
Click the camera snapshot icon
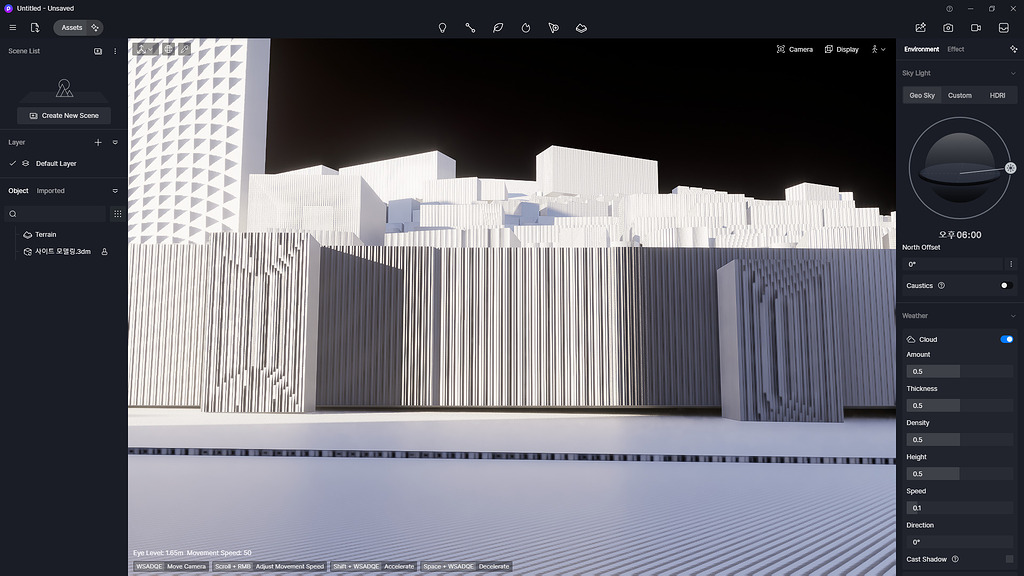948,27
